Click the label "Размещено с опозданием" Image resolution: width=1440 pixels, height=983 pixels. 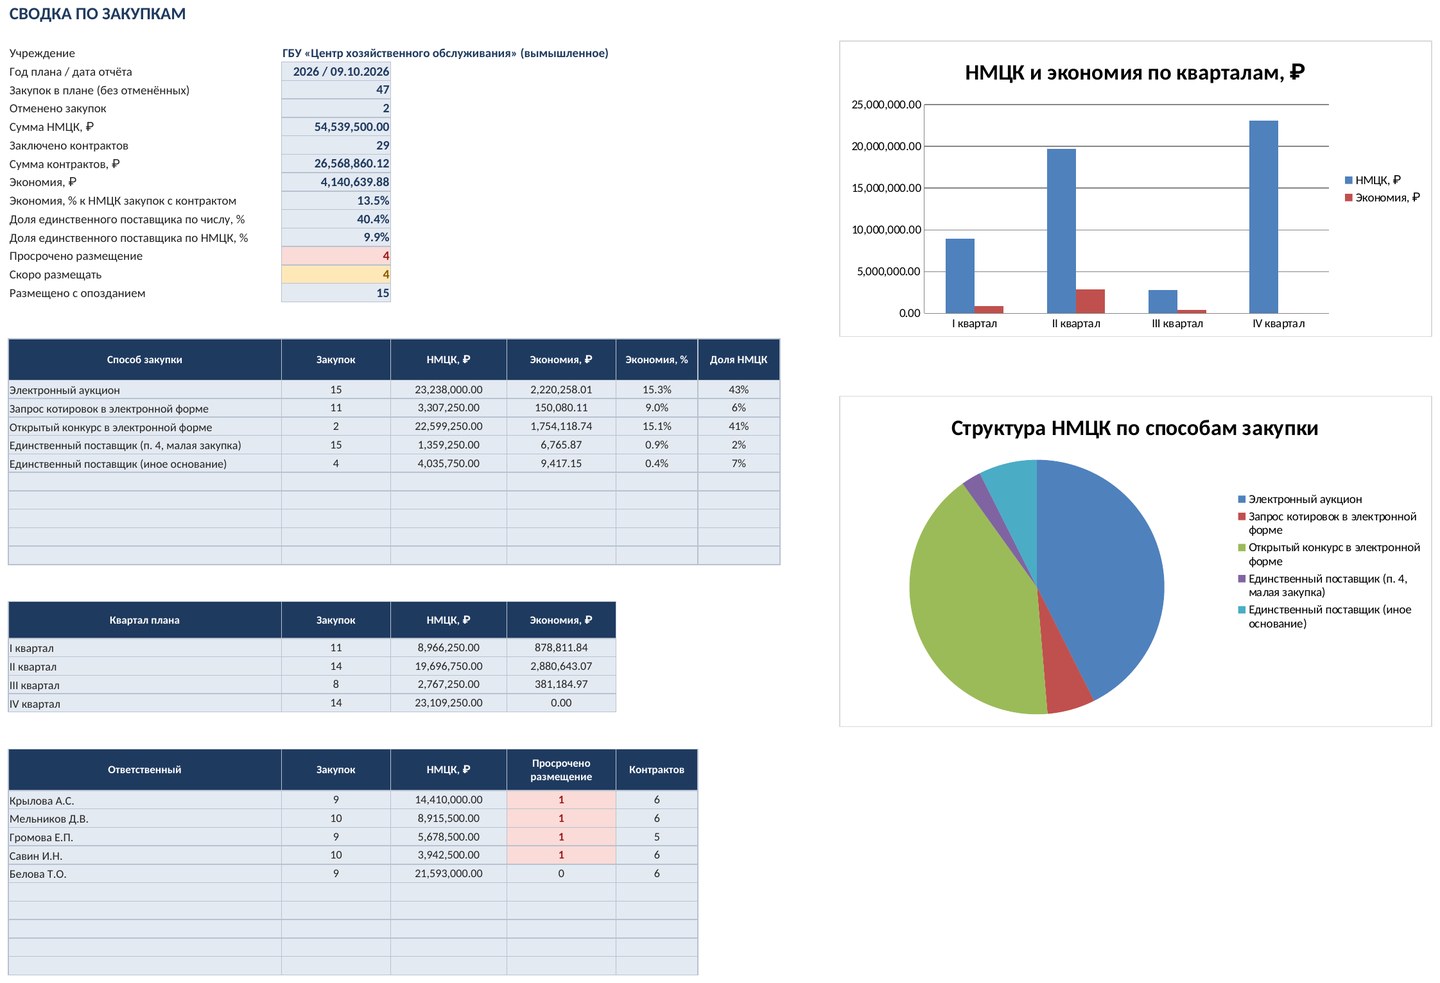pos(77,293)
